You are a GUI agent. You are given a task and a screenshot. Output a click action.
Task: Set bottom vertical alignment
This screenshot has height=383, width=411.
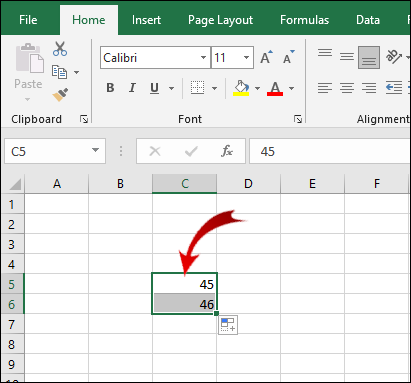(x=369, y=57)
